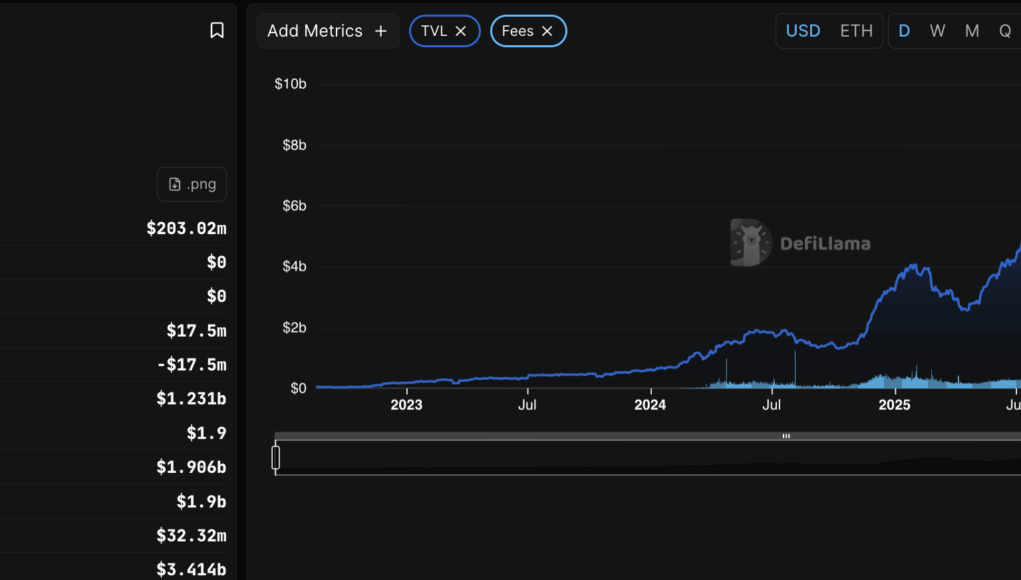Remove the Fees metric chip
Viewport: 1021px width, 580px height.
pyautogui.click(x=547, y=31)
